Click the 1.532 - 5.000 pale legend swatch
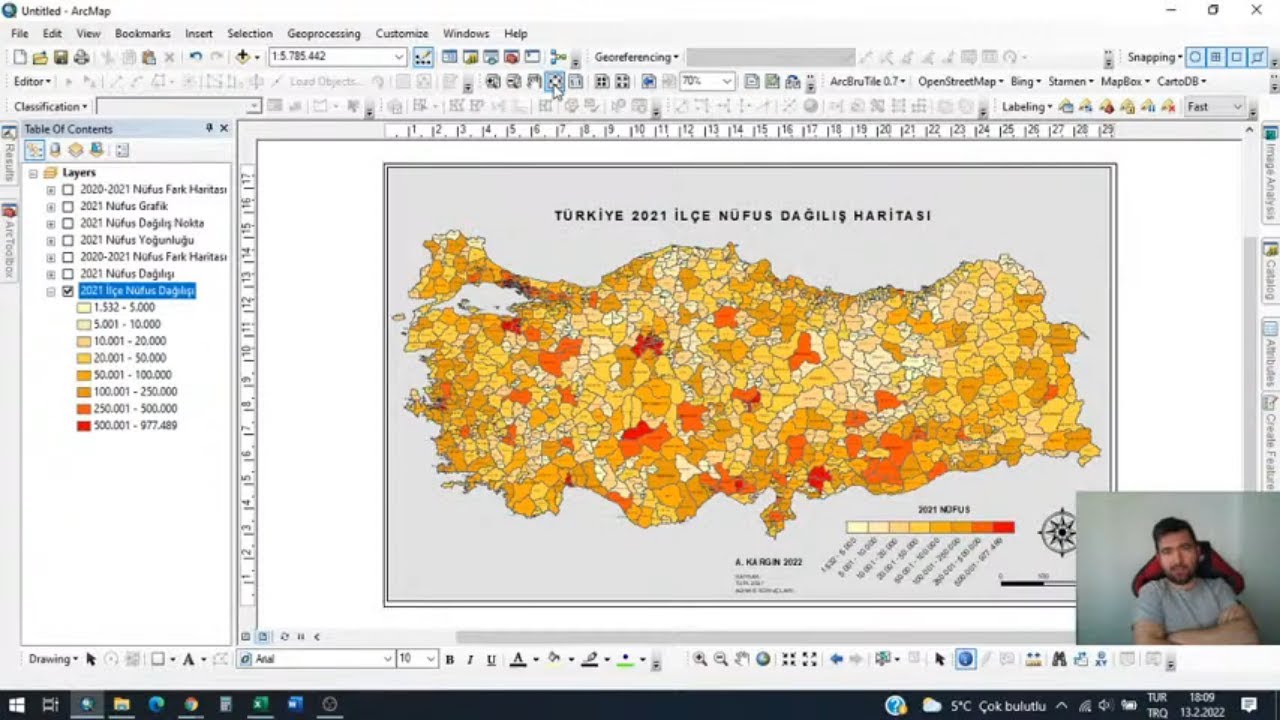This screenshot has height=720, width=1280. [x=83, y=308]
